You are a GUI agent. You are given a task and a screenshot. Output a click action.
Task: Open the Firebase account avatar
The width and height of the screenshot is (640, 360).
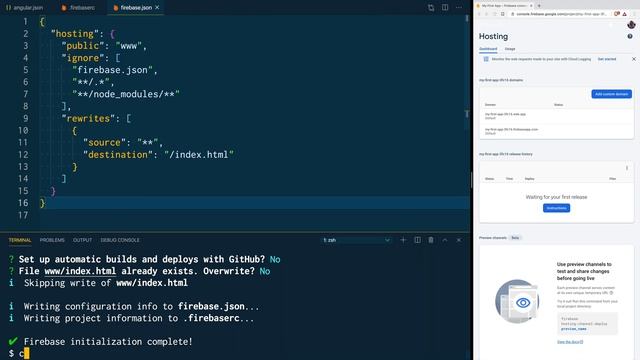pyautogui.click(x=631, y=25)
